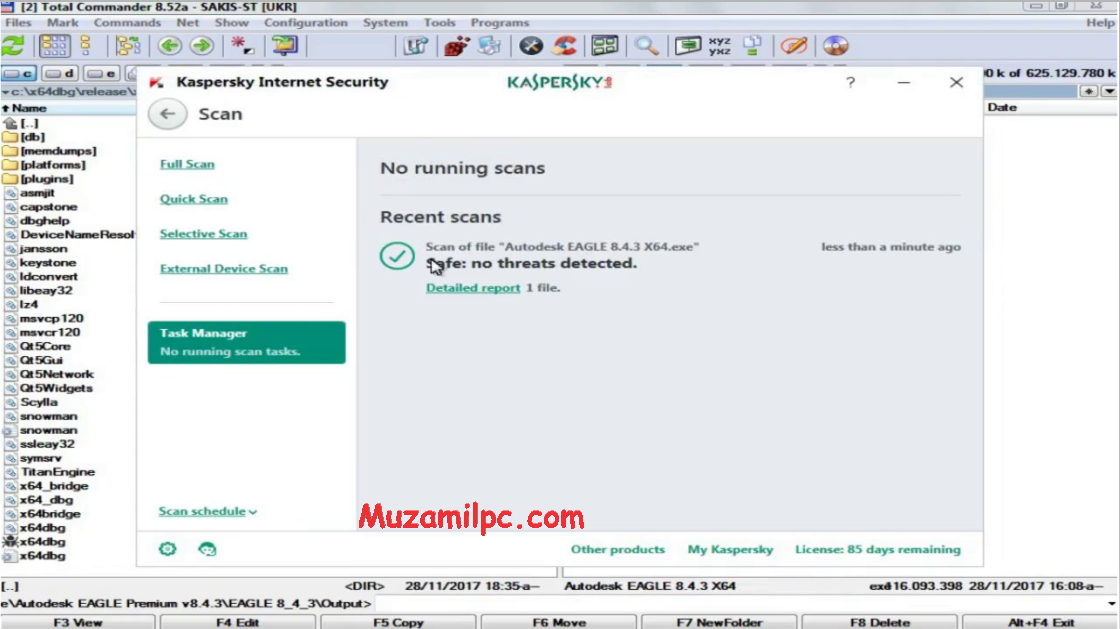This screenshot has height=629, width=1120.
Task: Click the command line input field
Action: tap(739, 604)
